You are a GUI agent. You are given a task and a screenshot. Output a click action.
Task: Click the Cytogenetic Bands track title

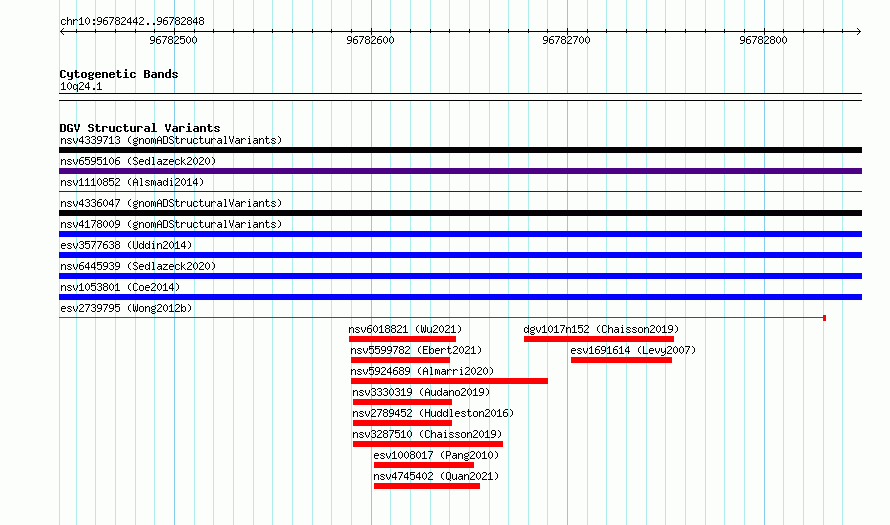[x=119, y=74]
